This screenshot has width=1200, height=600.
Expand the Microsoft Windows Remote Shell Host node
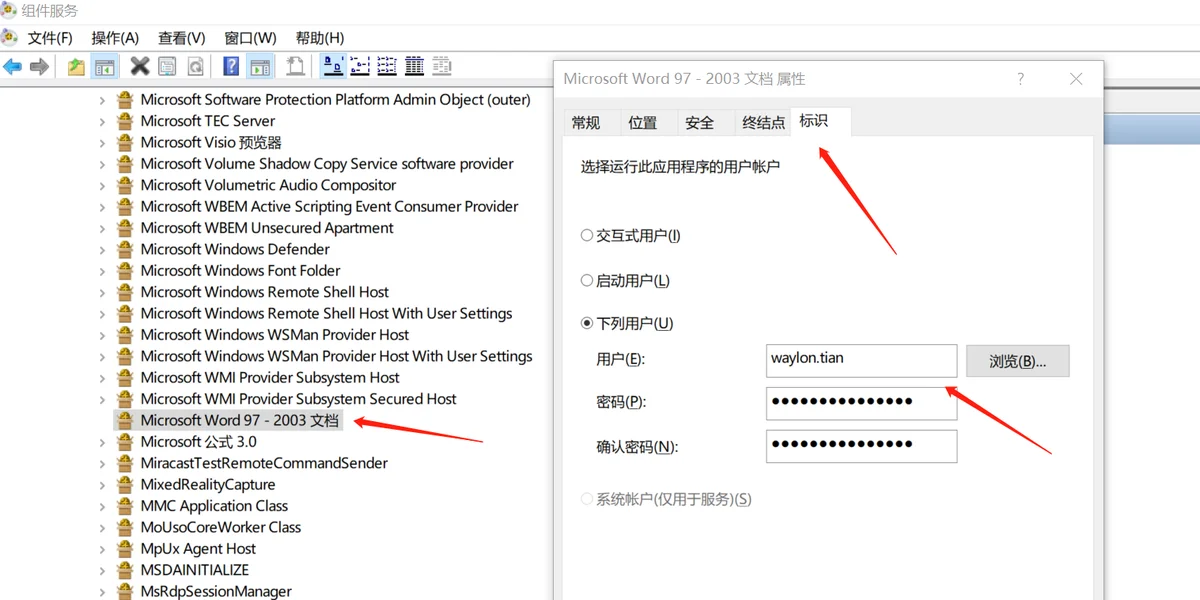coord(102,292)
